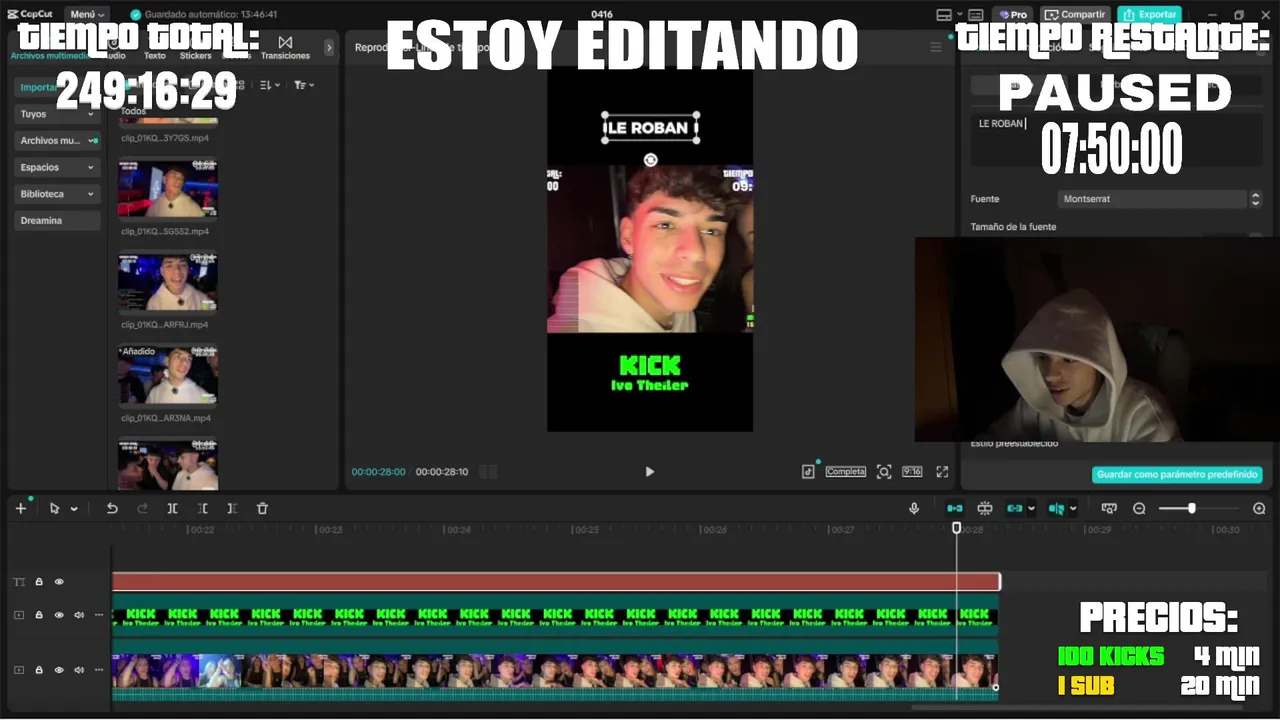Select clip_01KQ...AR3NA.mp4 thumbnail
1280x720 pixels.
pyautogui.click(x=168, y=374)
